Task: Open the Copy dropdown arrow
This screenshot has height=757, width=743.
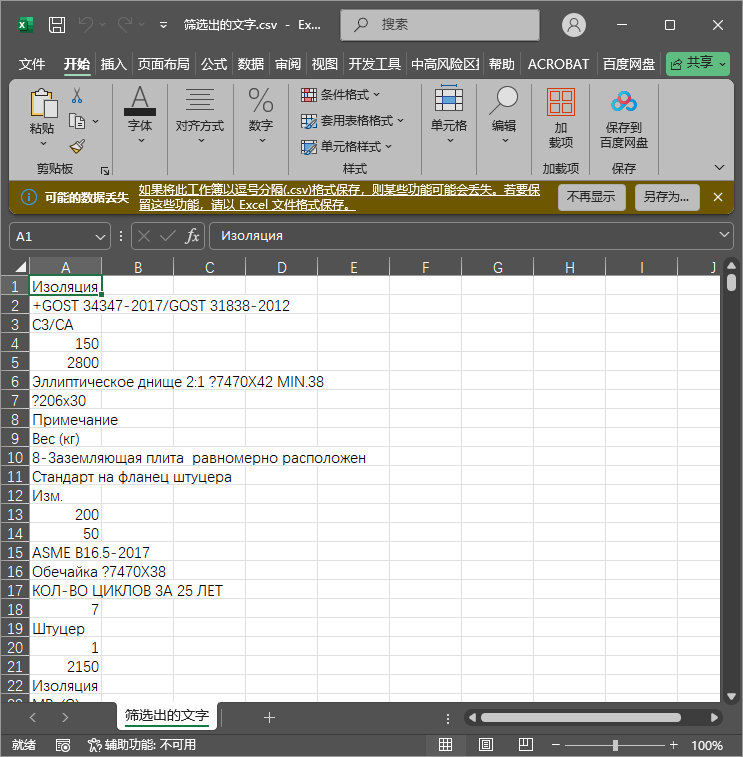Action: (x=96, y=121)
